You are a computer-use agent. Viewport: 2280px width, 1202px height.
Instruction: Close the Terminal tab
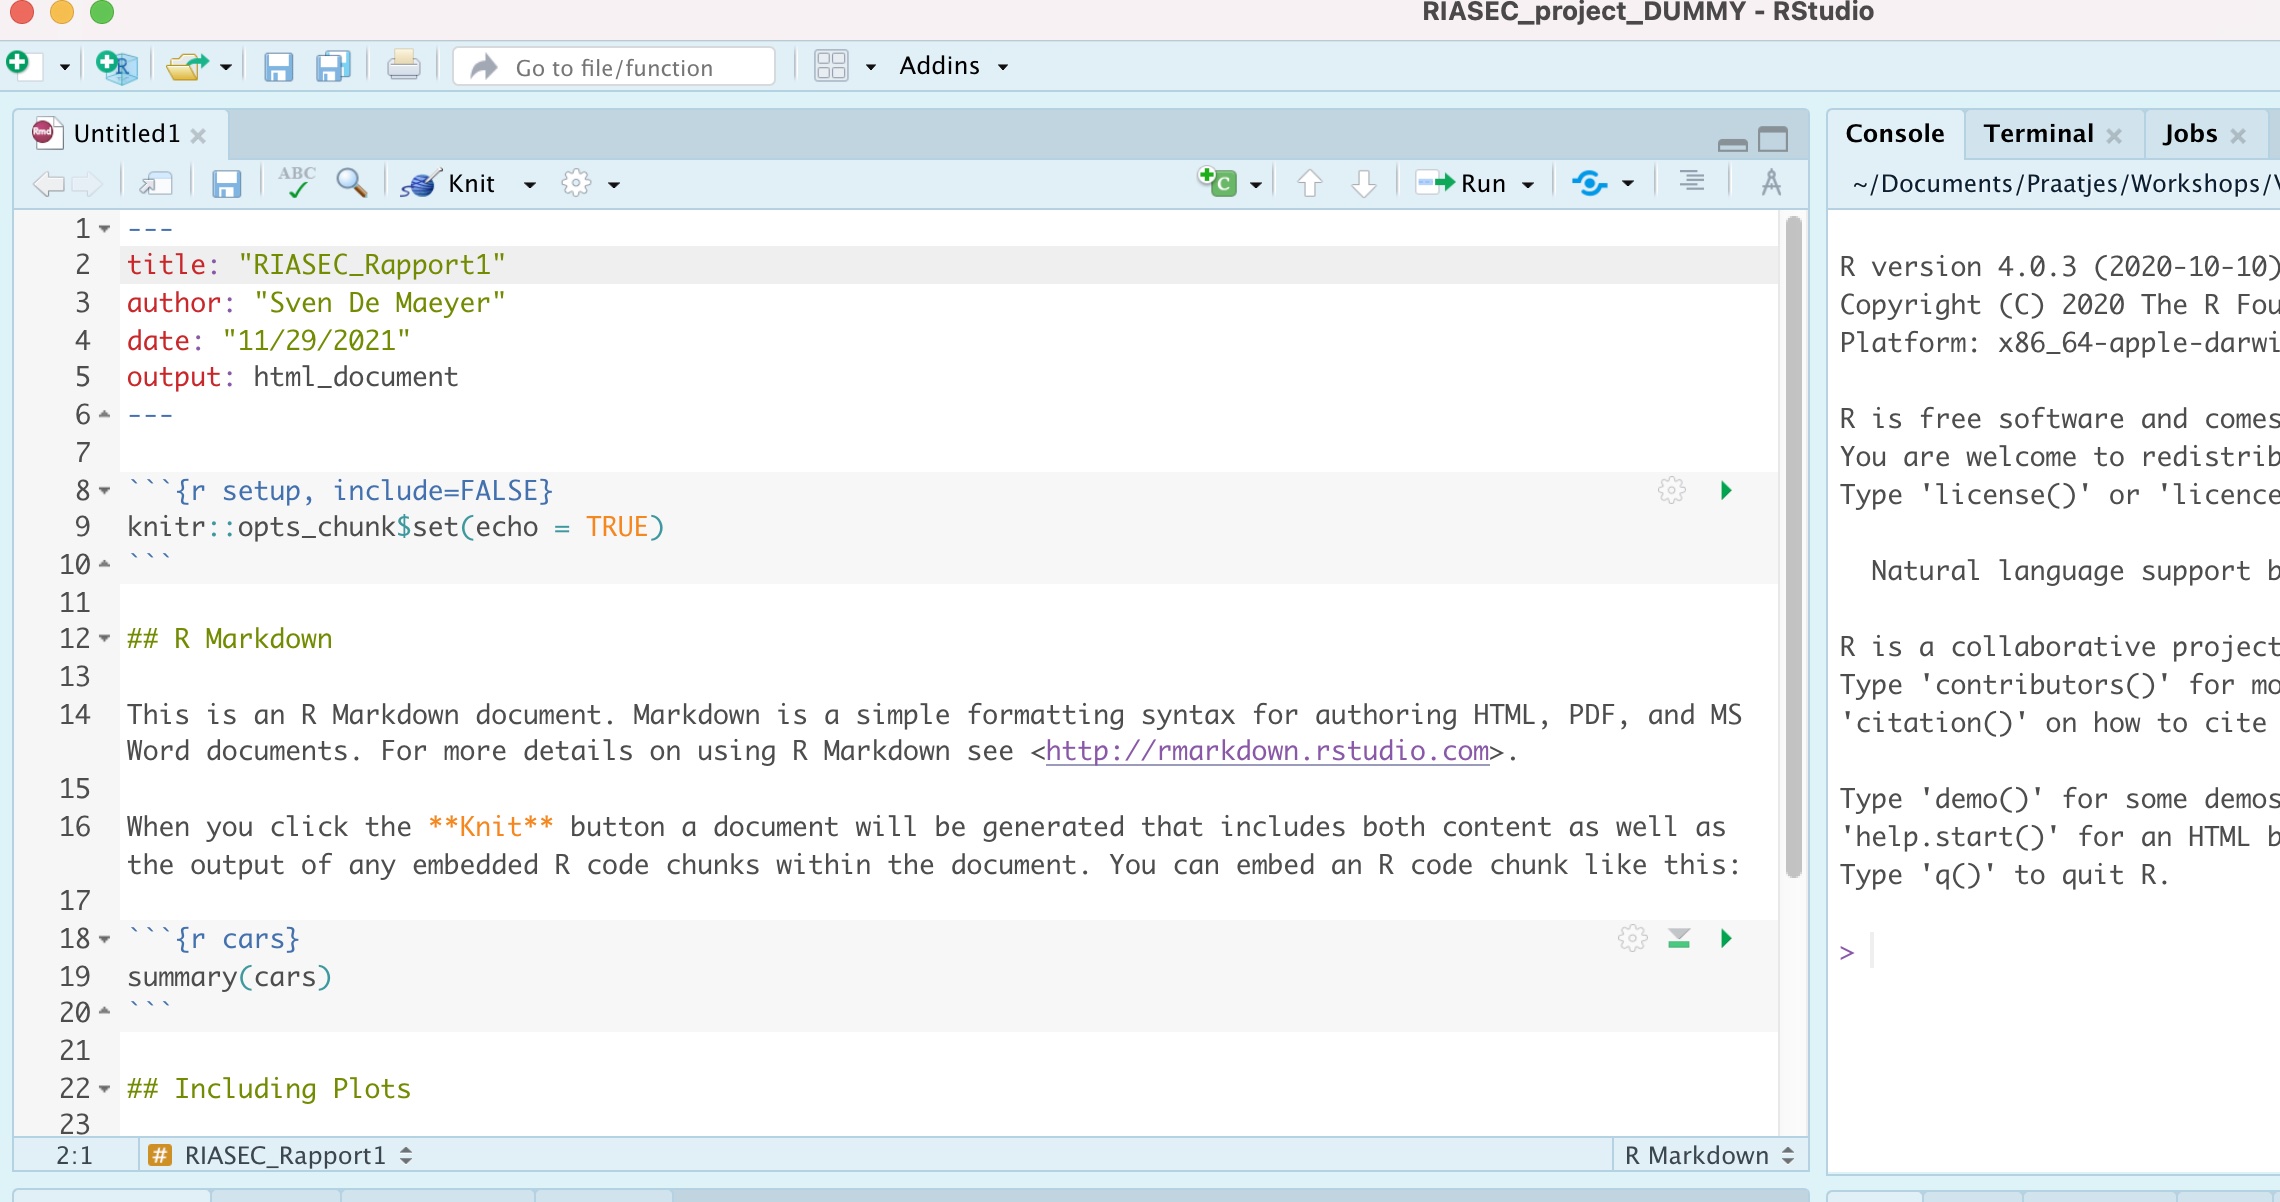pyautogui.click(x=2114, y=136)
